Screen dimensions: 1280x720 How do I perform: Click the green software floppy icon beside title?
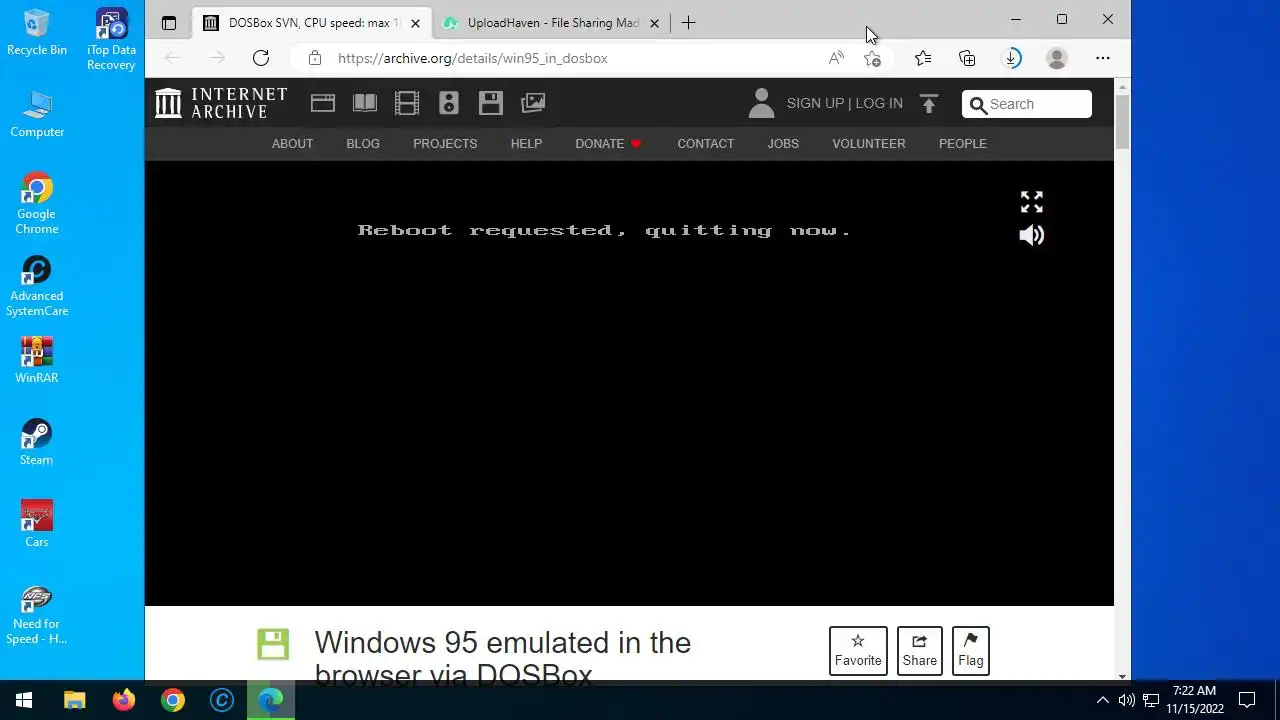click(273, 644)
